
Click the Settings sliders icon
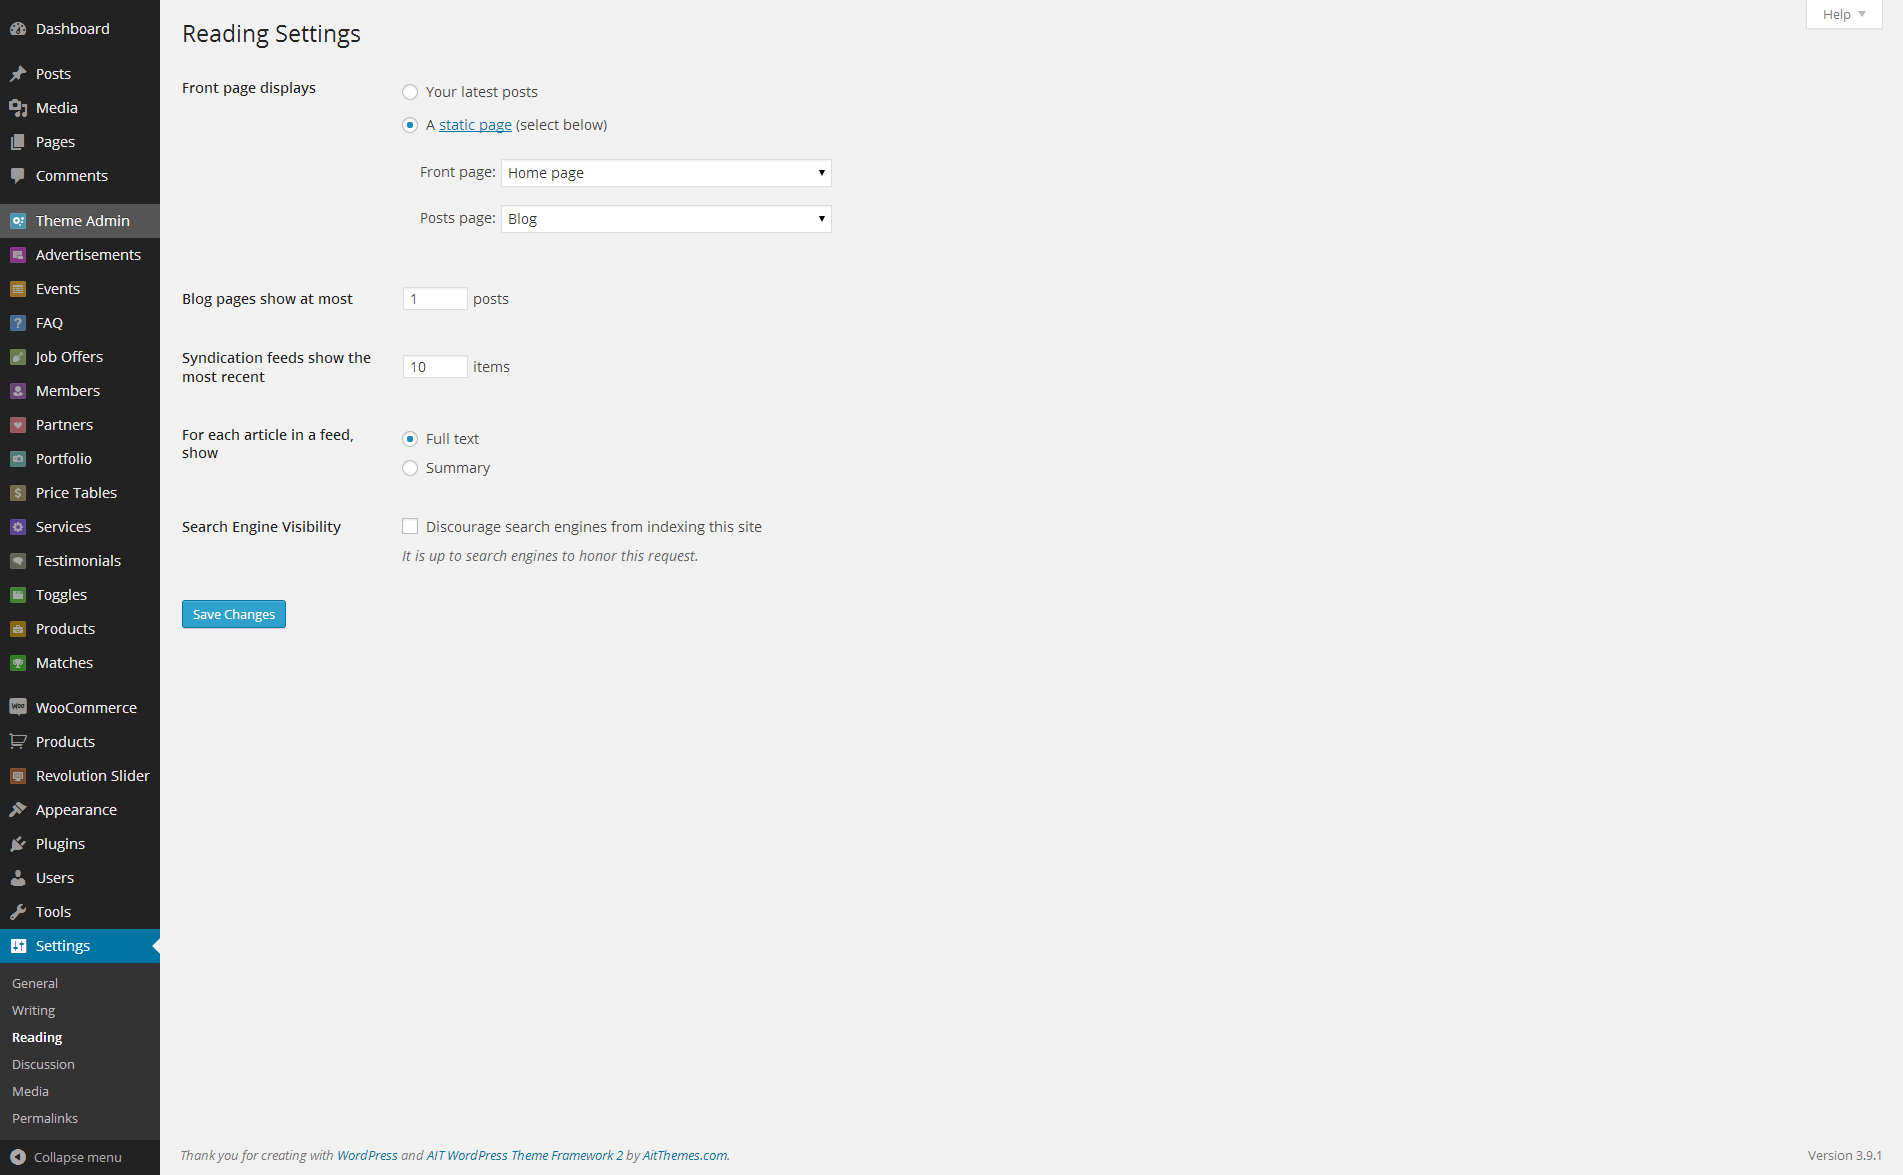click(18, 946)
